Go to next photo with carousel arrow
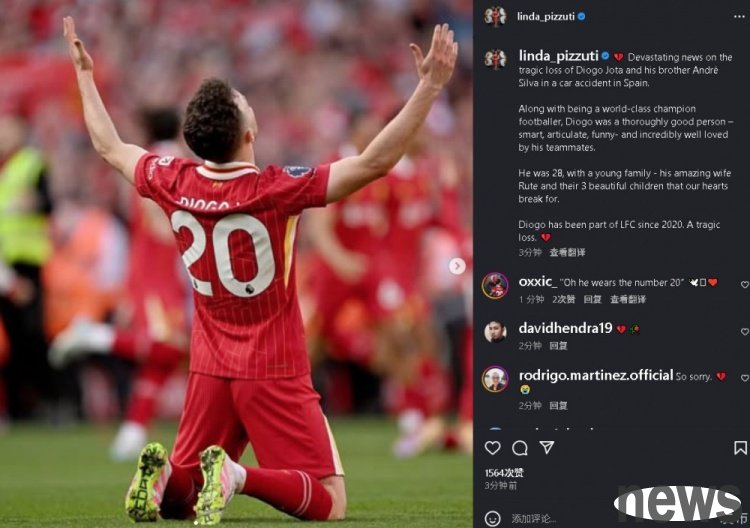 point(457,266)
